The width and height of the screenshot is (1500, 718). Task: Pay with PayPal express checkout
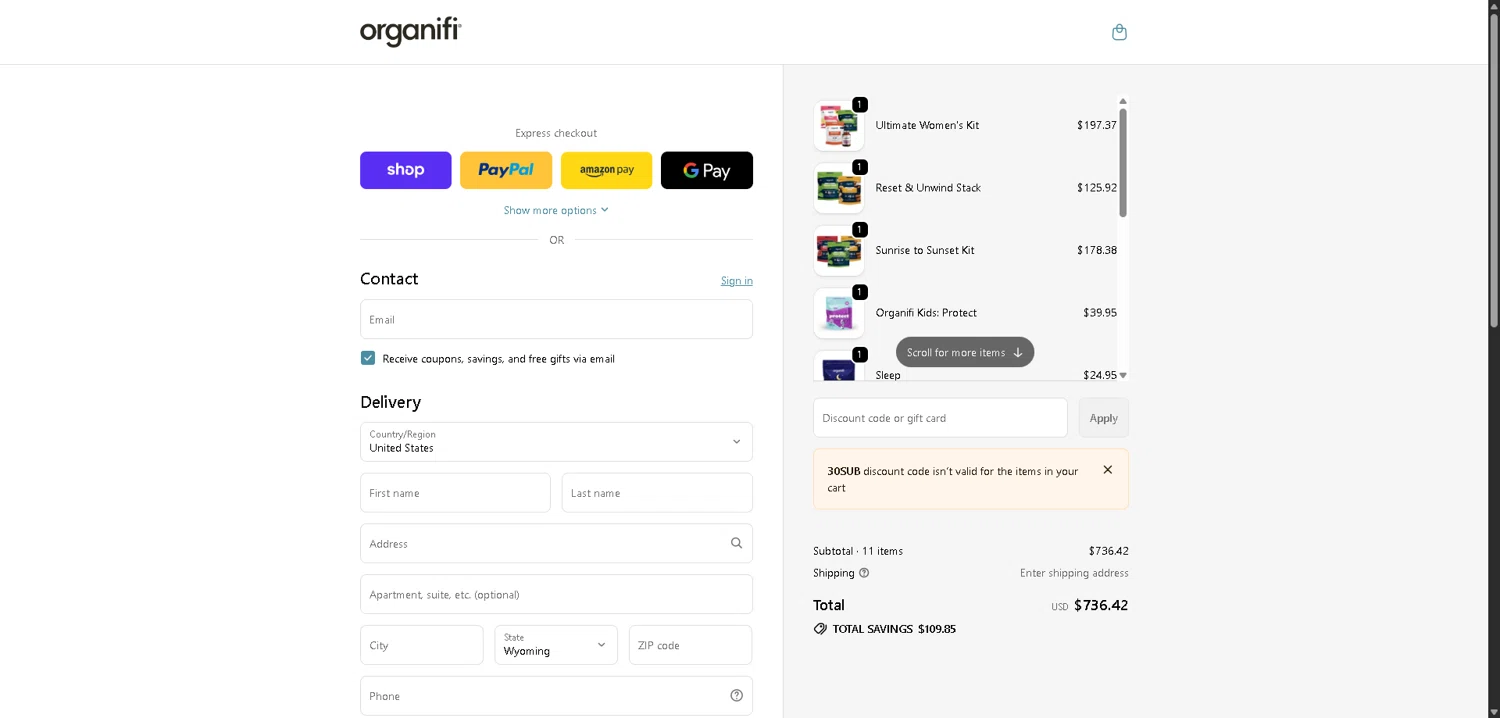[506, 170]
